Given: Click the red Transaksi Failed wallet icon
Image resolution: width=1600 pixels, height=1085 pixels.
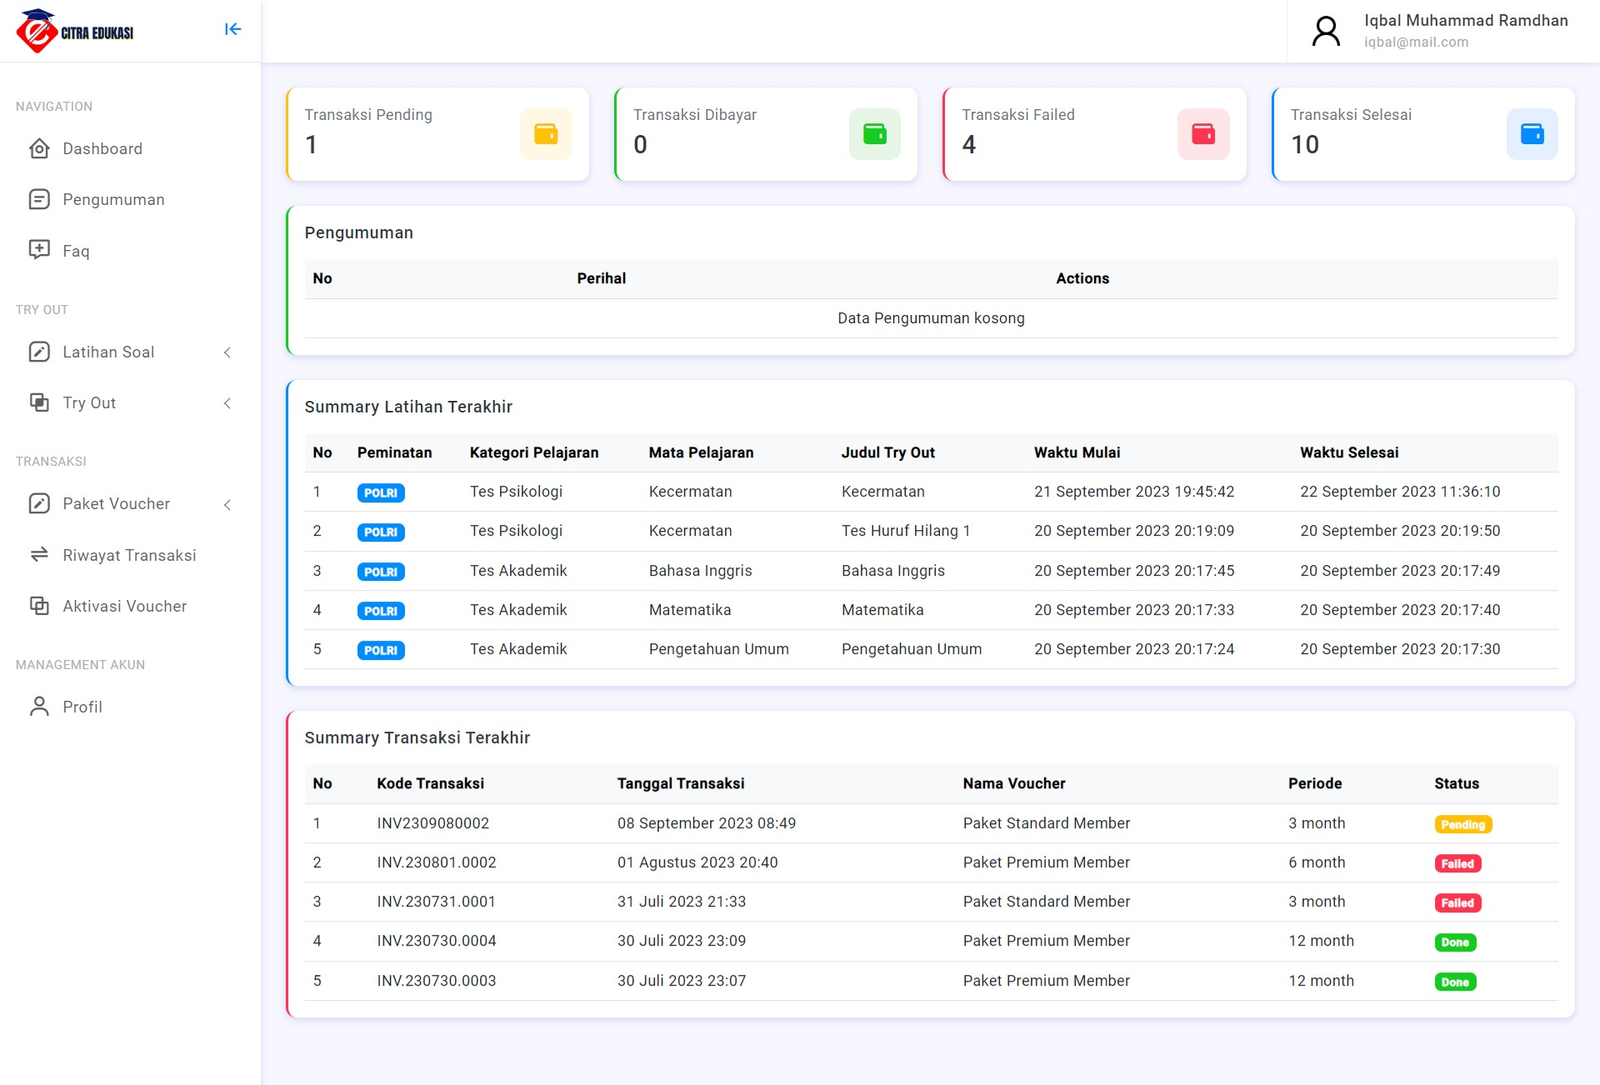Looking at the screenshot, I should pyautogui.click(x=1203, y=134).
